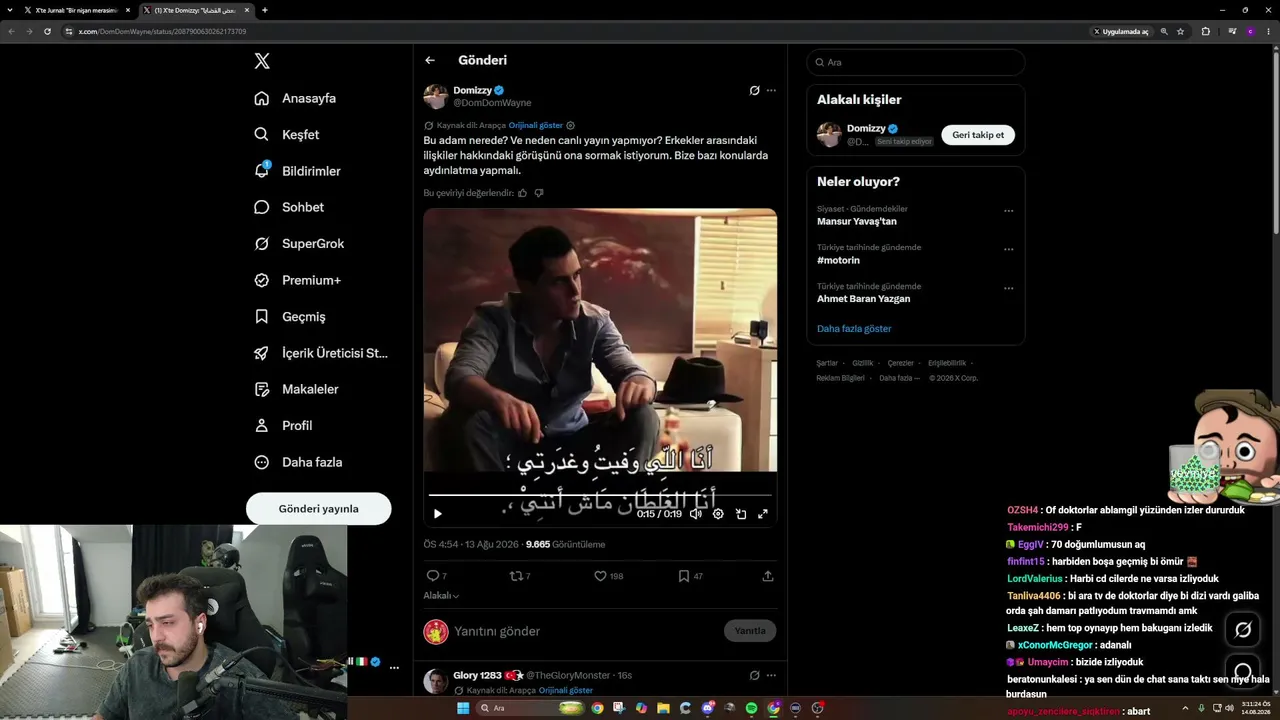Show original of Glory 1283's reply
The image size is (1280, 720).
pyautogui.click(x=566, y=691)
